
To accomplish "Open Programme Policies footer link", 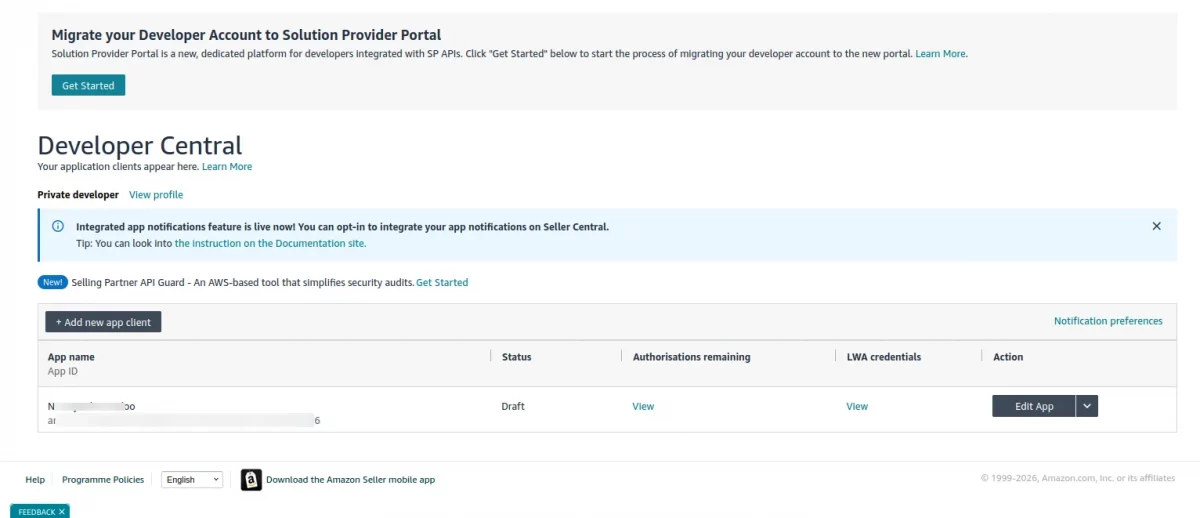I will [x=103, y=480].
